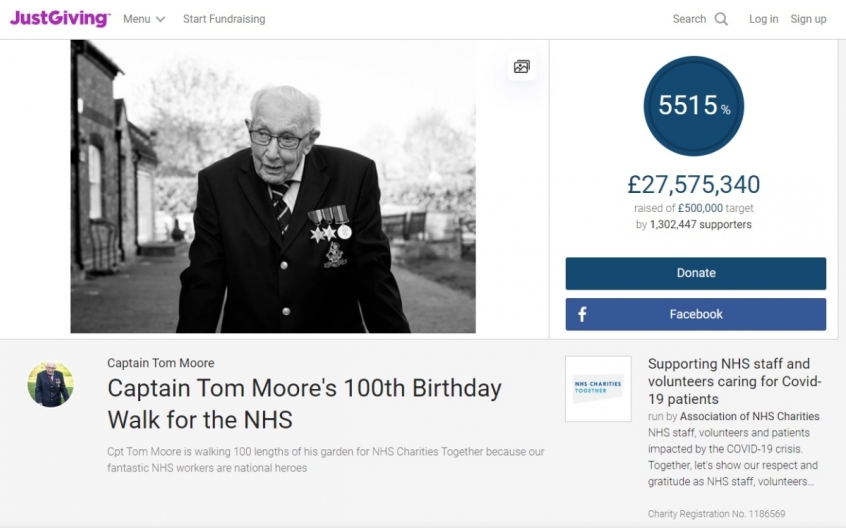This screenshot has width=846, height=528.
Task: Expand the Menu dropdown chevron
Action: (x=161, y=20)
